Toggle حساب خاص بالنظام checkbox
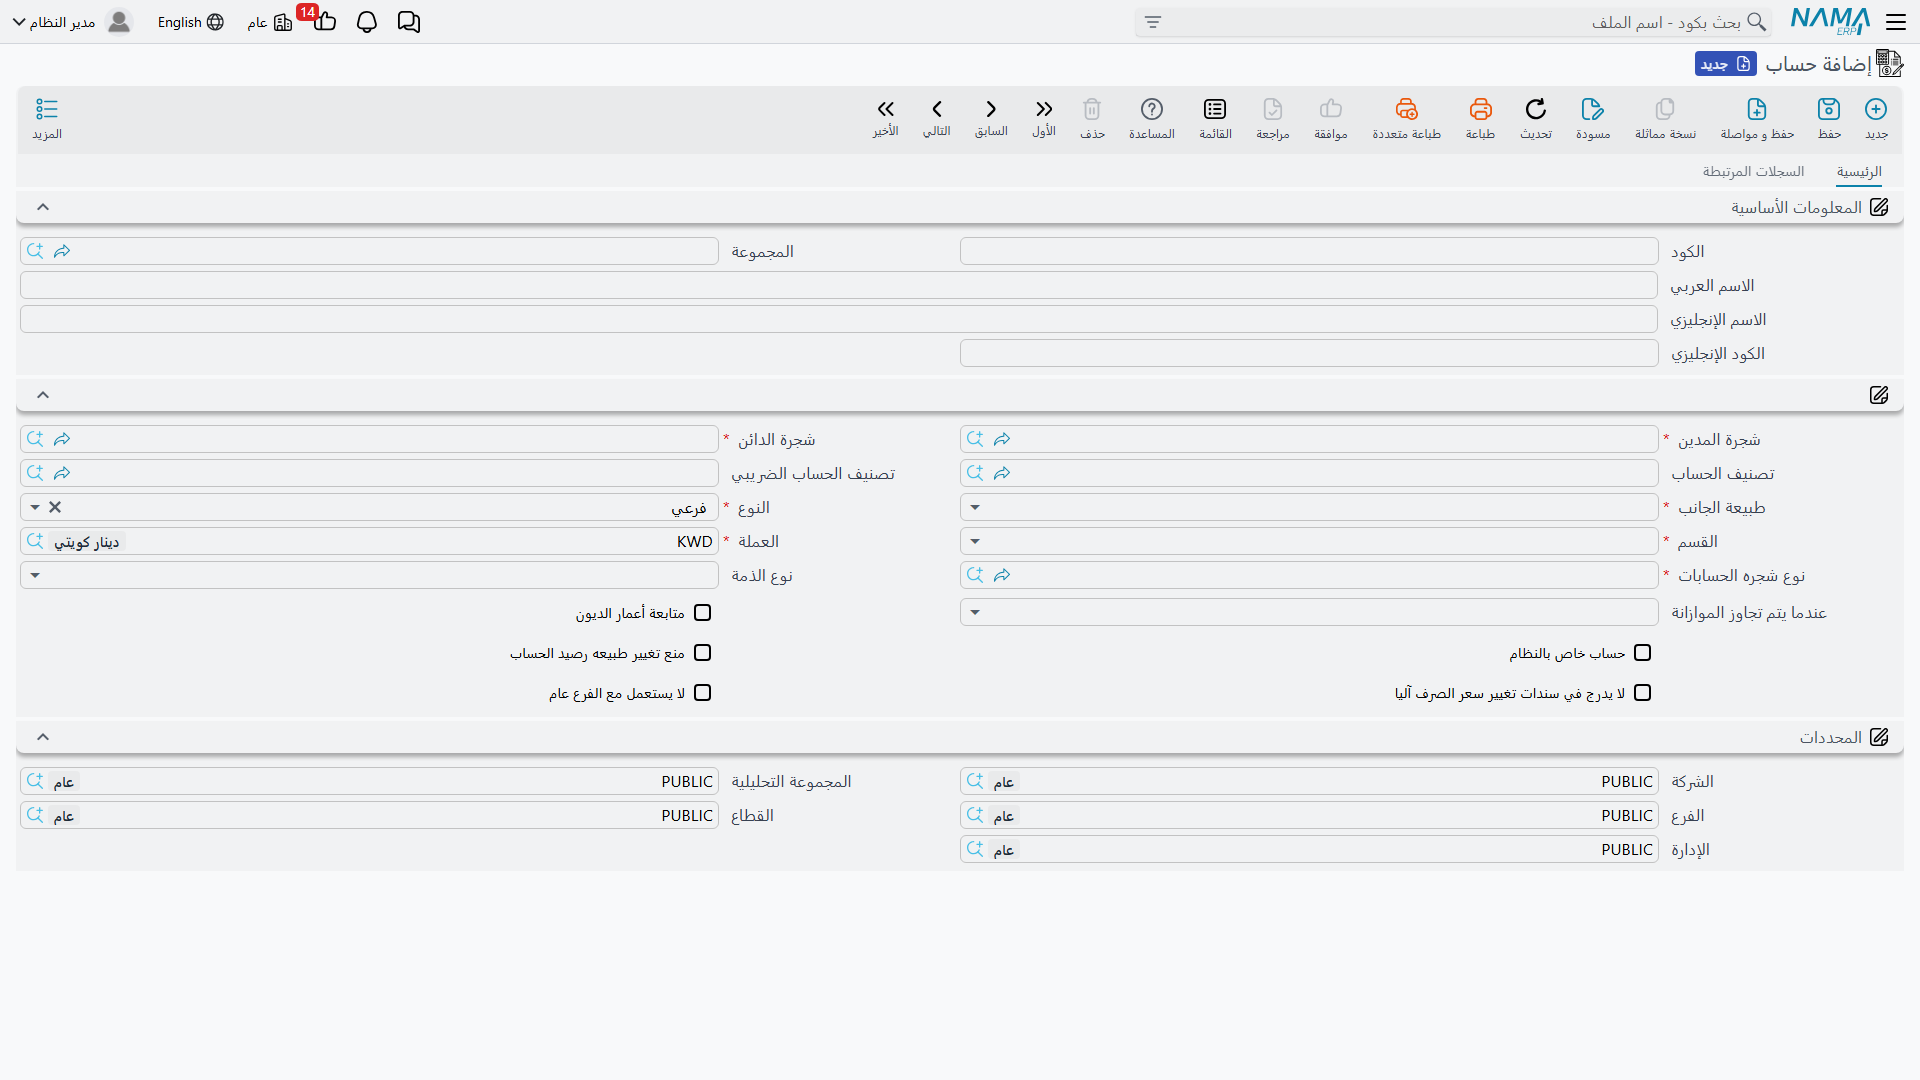The height and width of the screenshot is (1080, 1920). point(1643,653)
